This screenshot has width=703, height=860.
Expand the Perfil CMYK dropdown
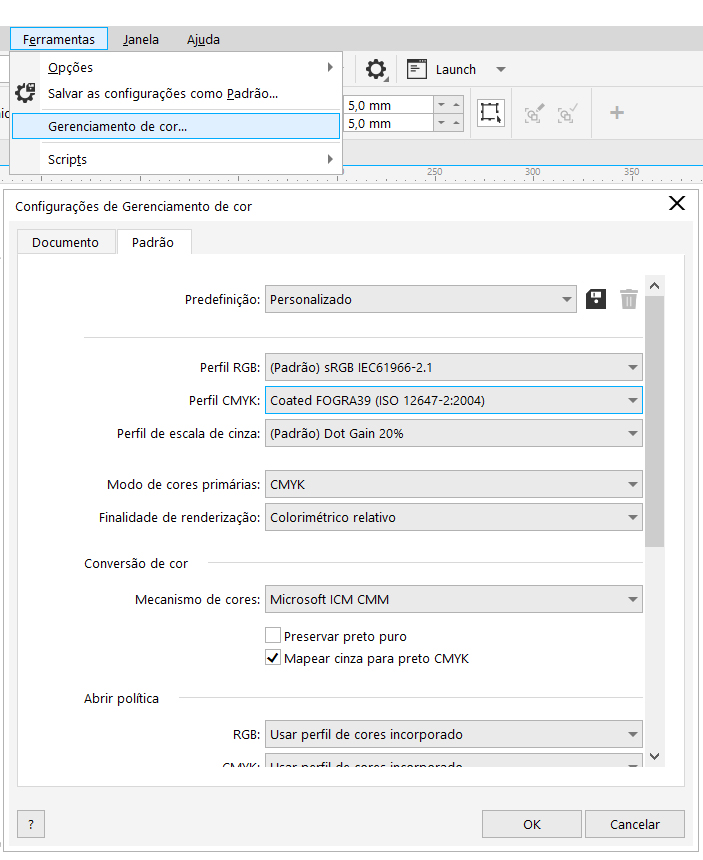point(453,401)
